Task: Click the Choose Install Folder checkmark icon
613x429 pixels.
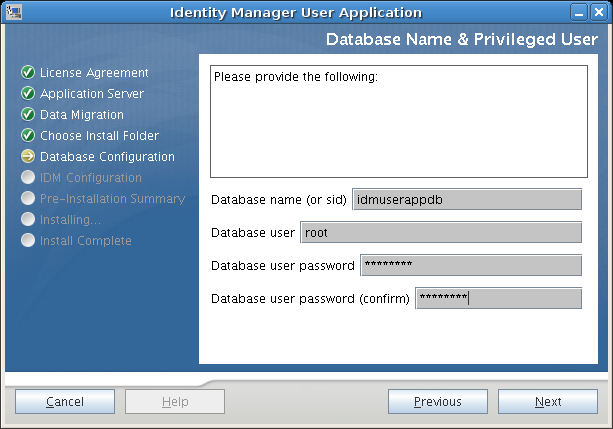Action: [x=28, y=136]
